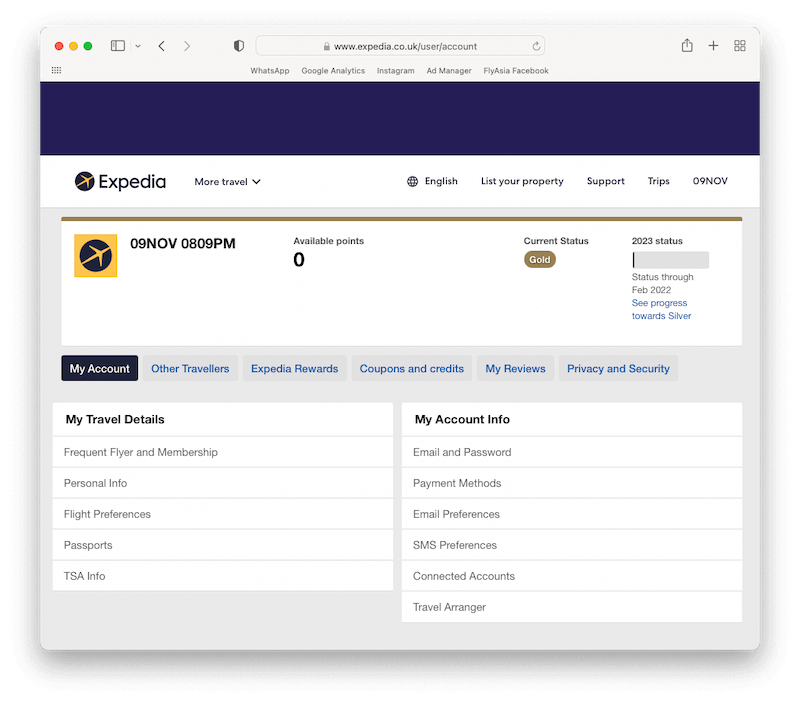800x703 pixels.
Task: Open Ad Manager bookmark
Action: [x=449, y=70]
